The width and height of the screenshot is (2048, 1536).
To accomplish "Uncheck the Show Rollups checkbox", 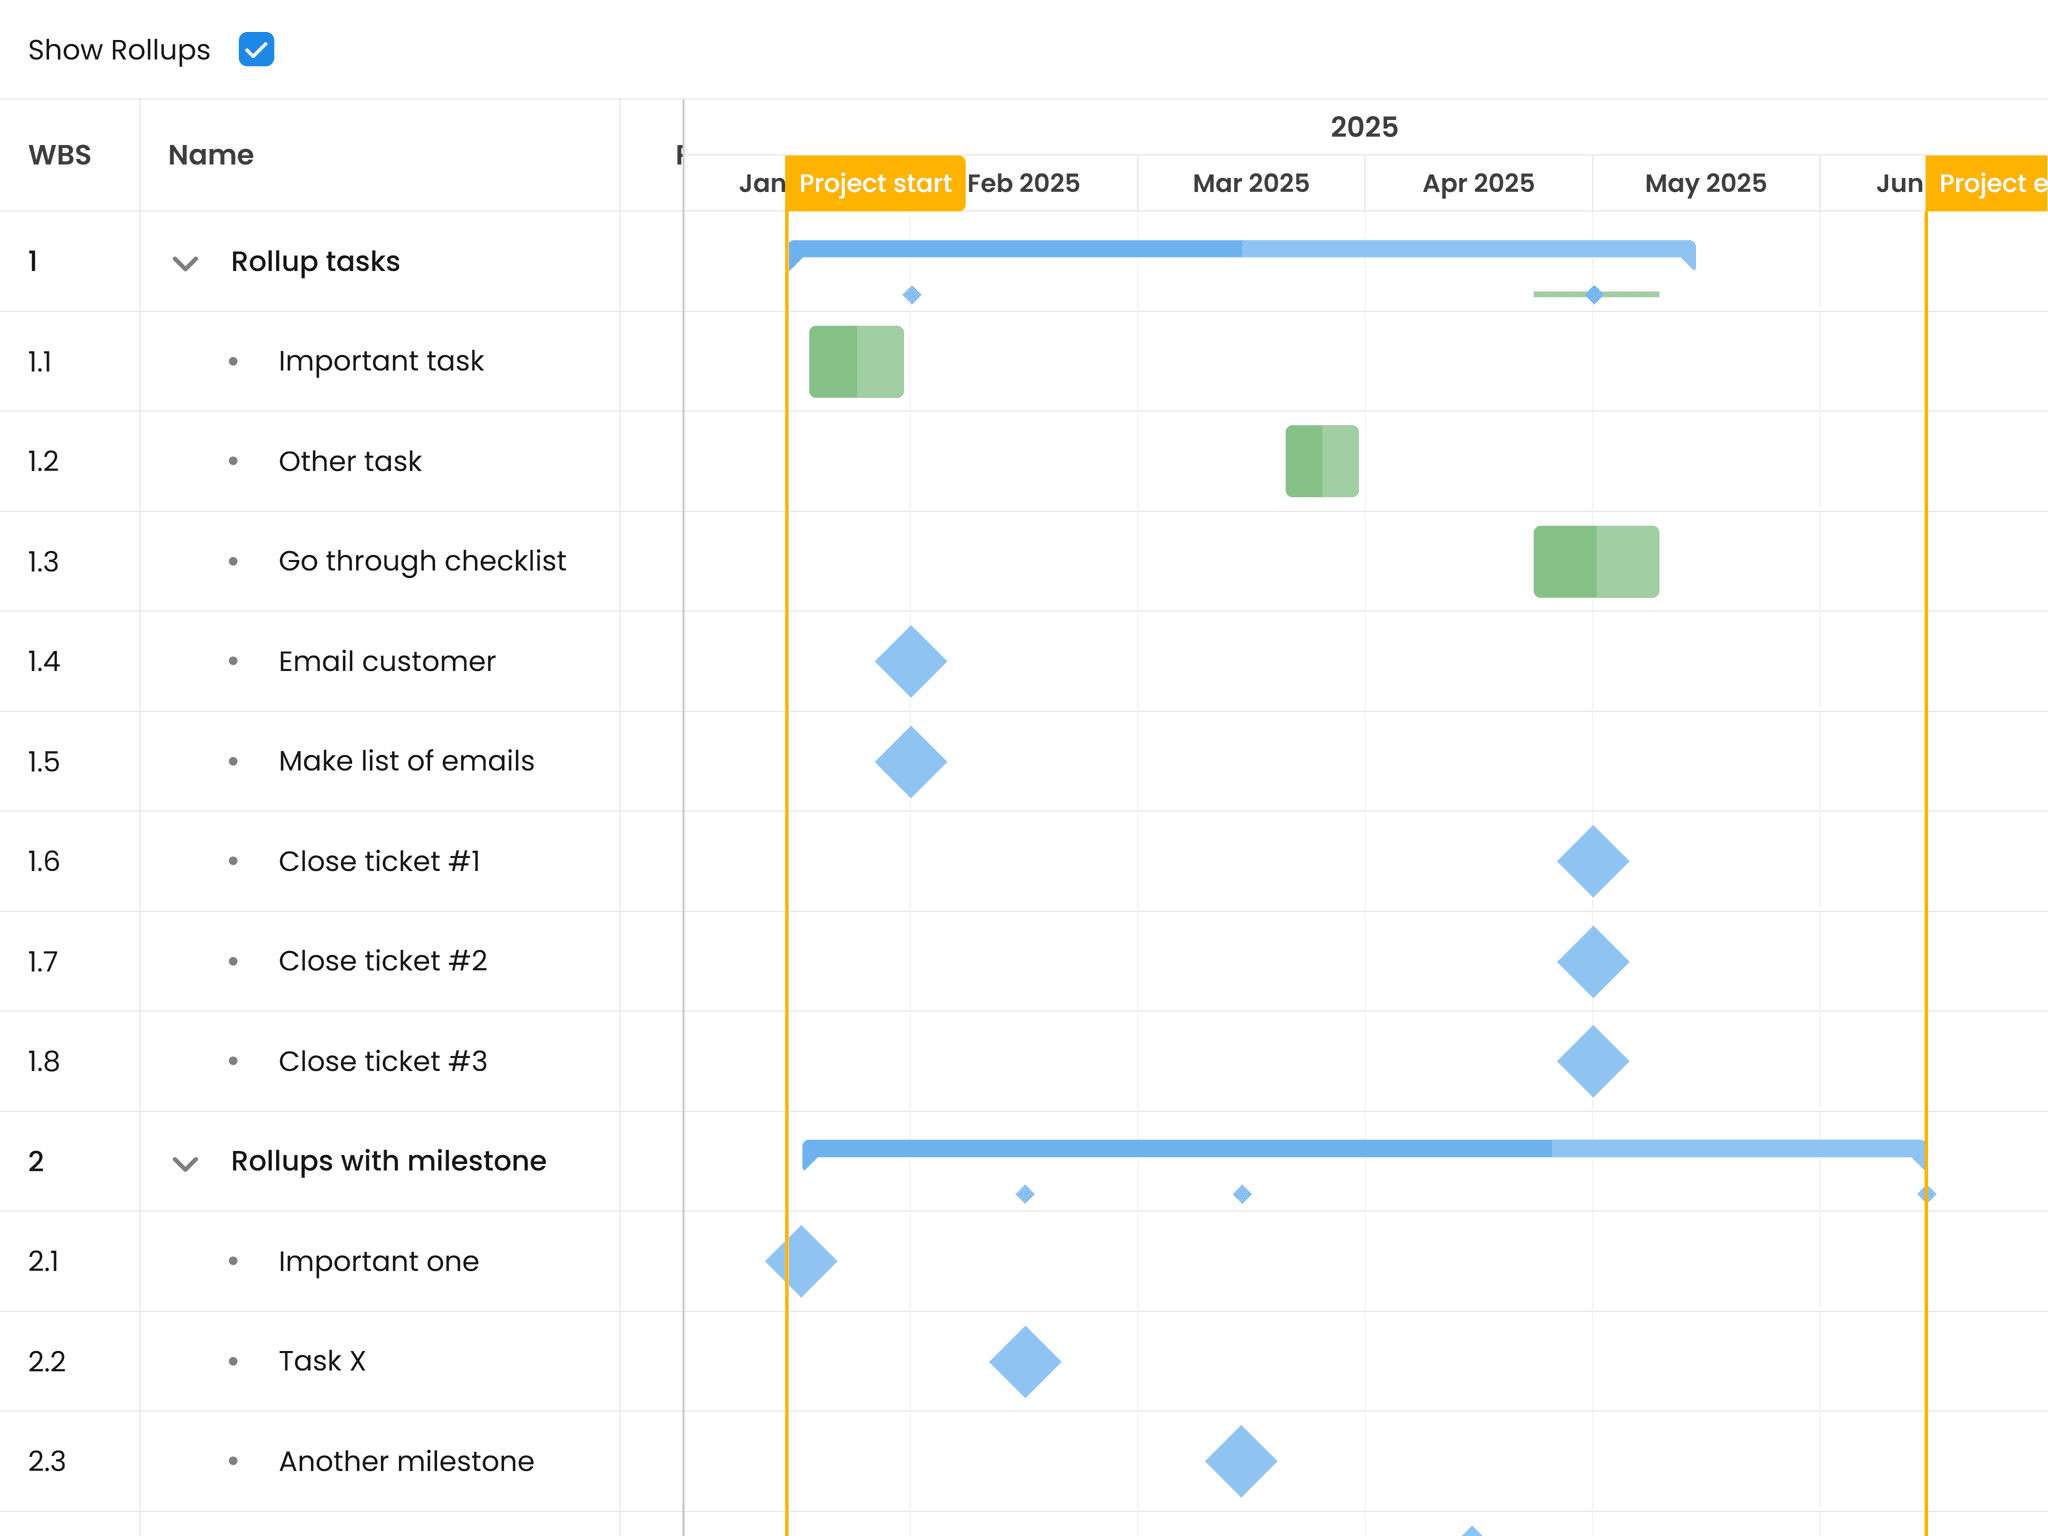I will point(256,49).
